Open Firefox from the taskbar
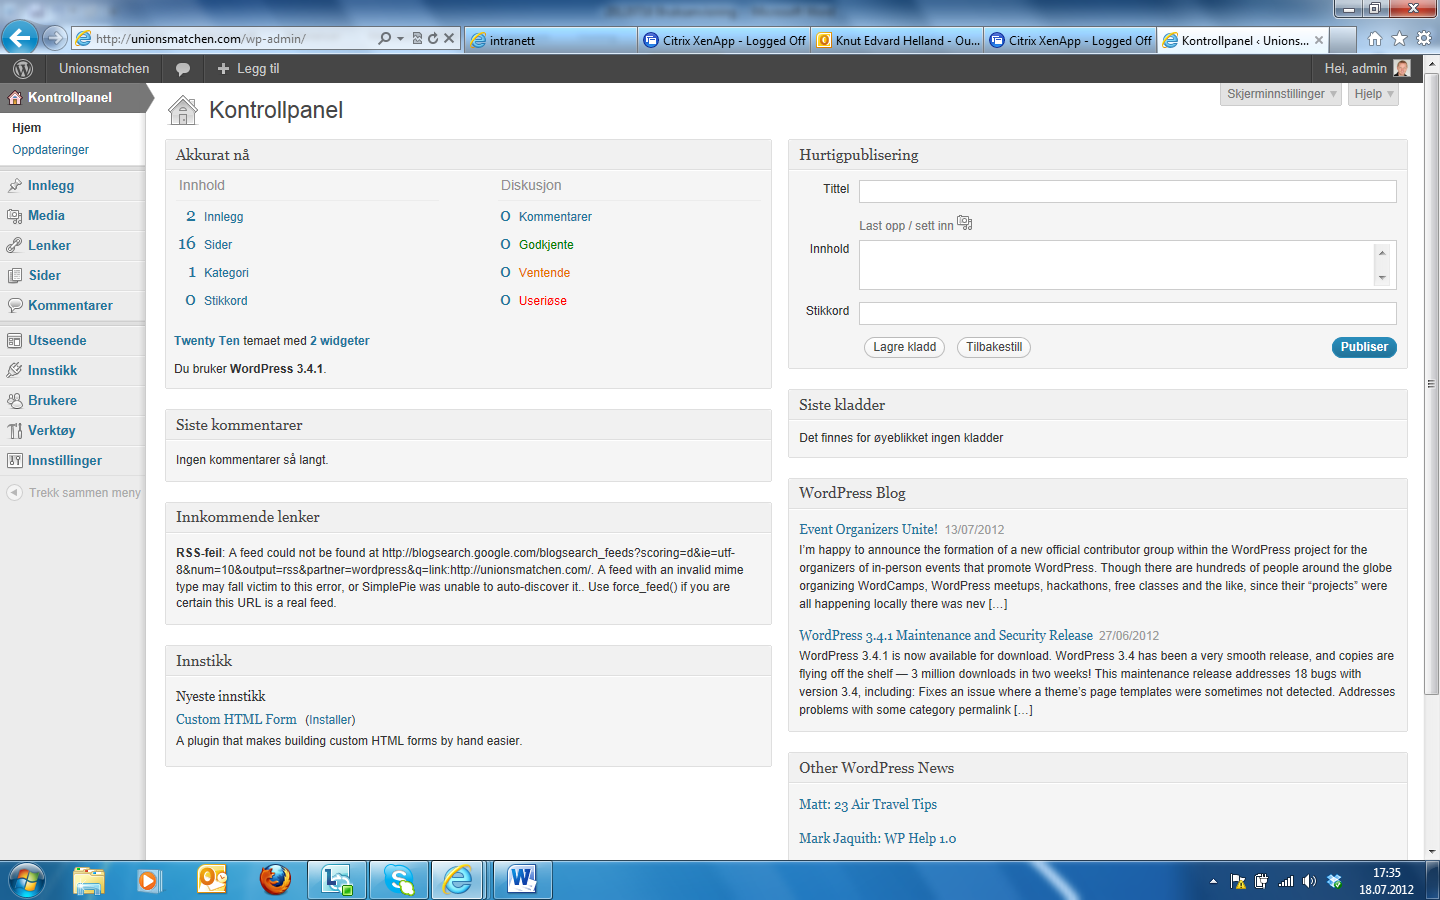1440x900 pixels. [275, 879]
